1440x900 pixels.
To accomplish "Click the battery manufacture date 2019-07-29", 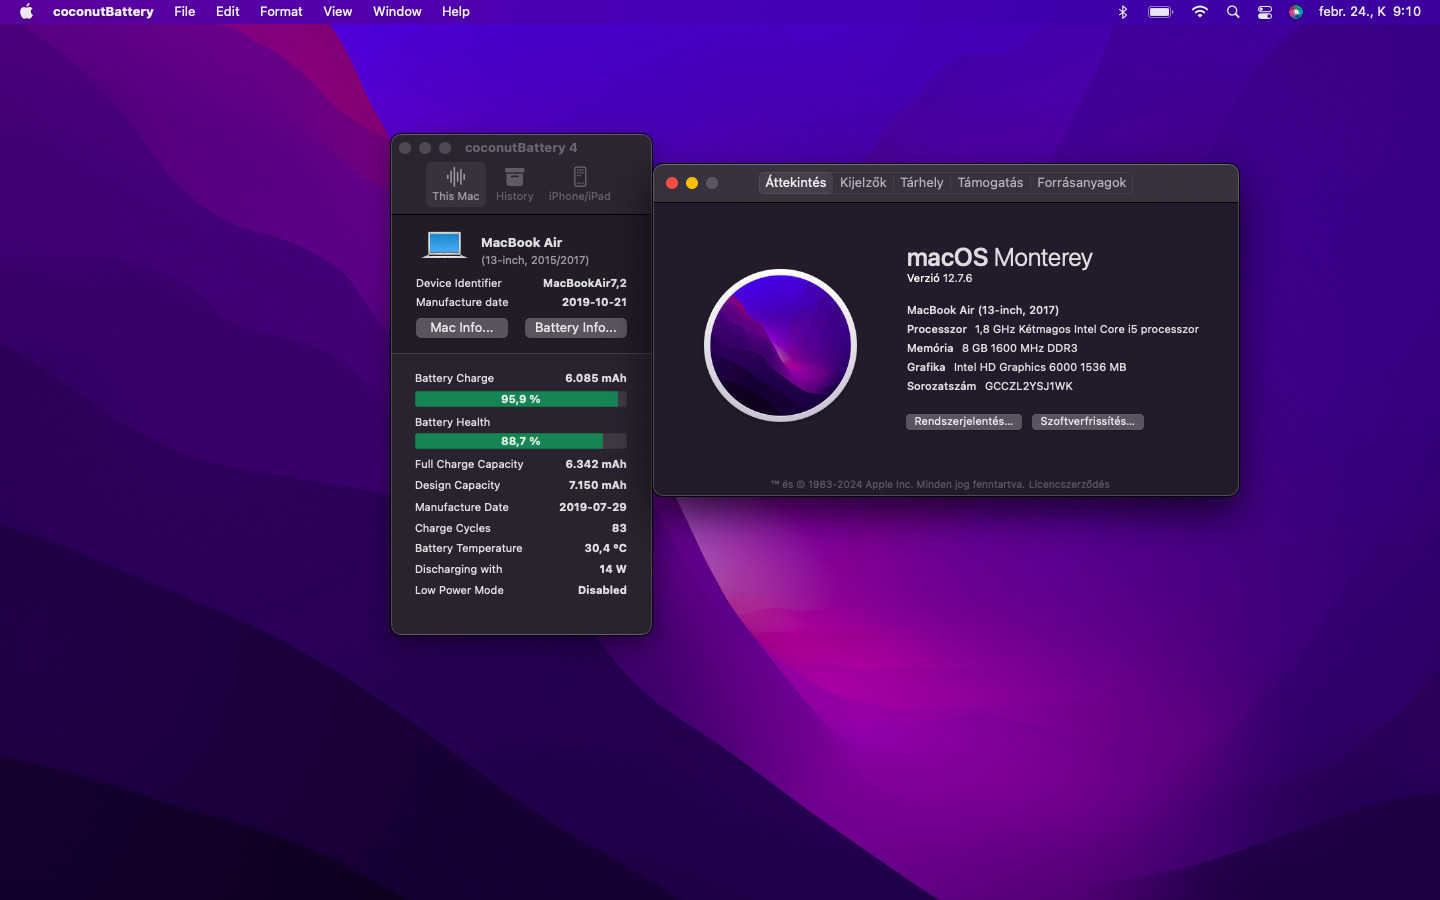I will coord(593,507).
